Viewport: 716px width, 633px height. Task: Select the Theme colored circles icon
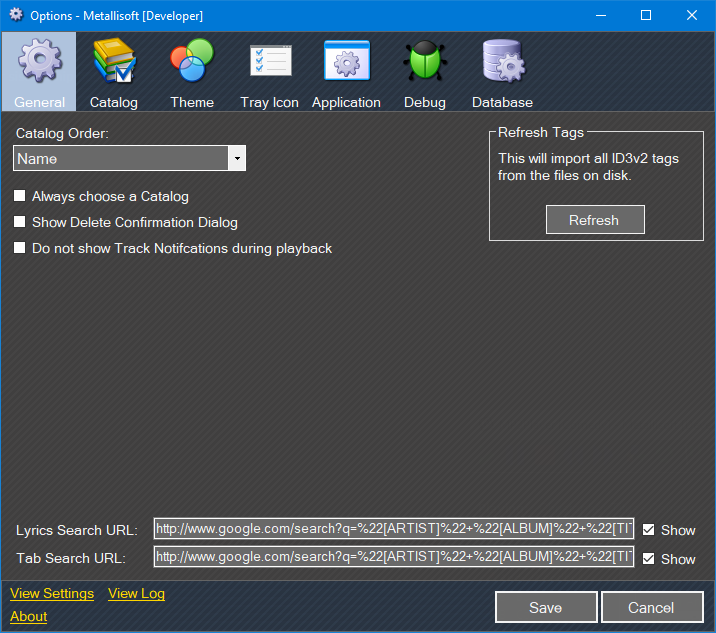point(191,64)
